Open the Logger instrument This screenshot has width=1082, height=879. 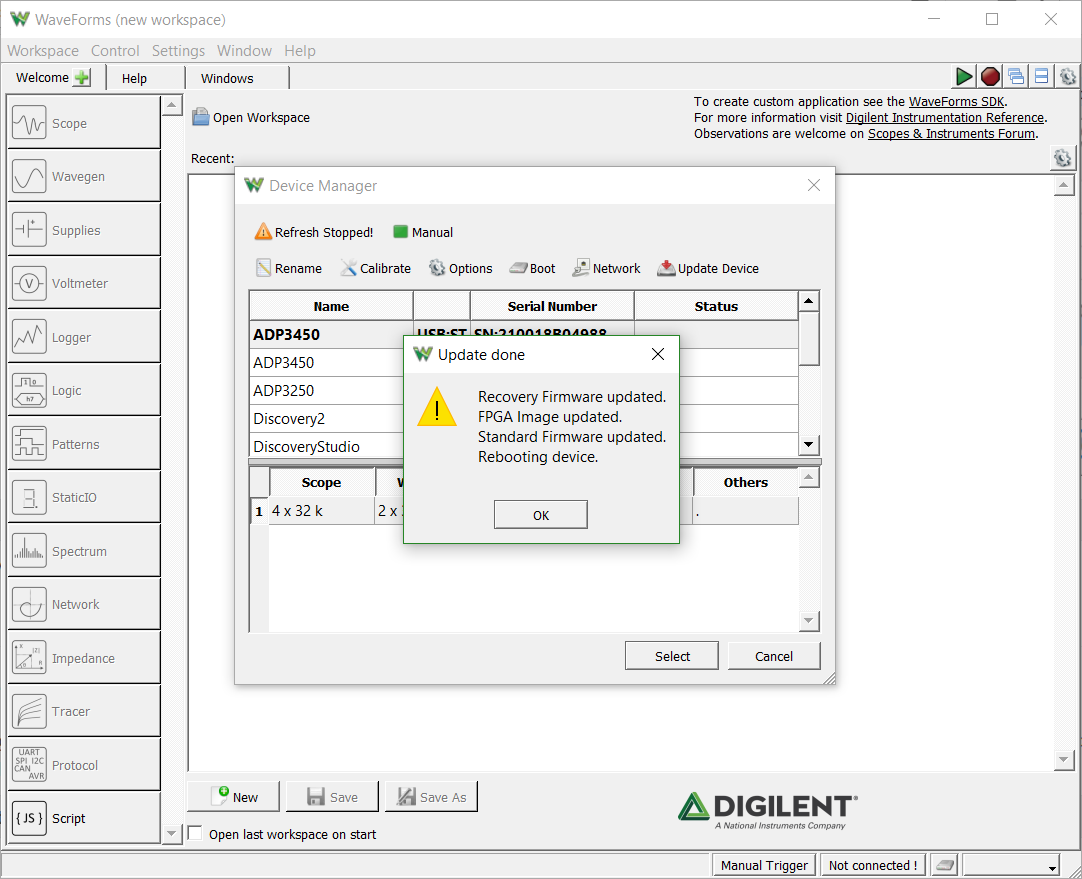(83, 337)
